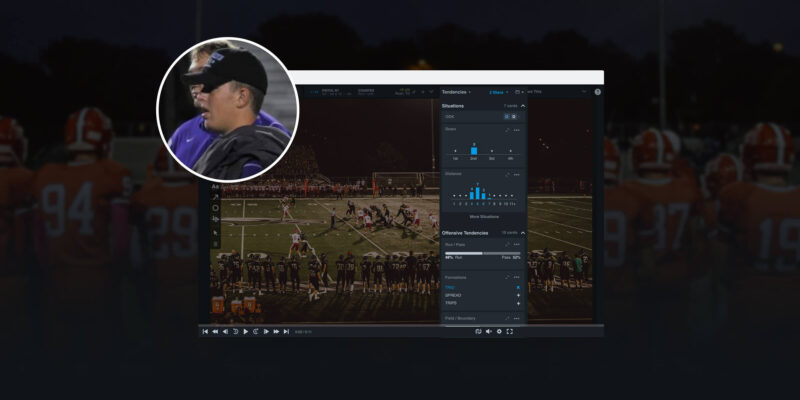The width and height of the screenshot is (800, 400).
Task: Select the circle drawing tool
Action: [215, 208]
